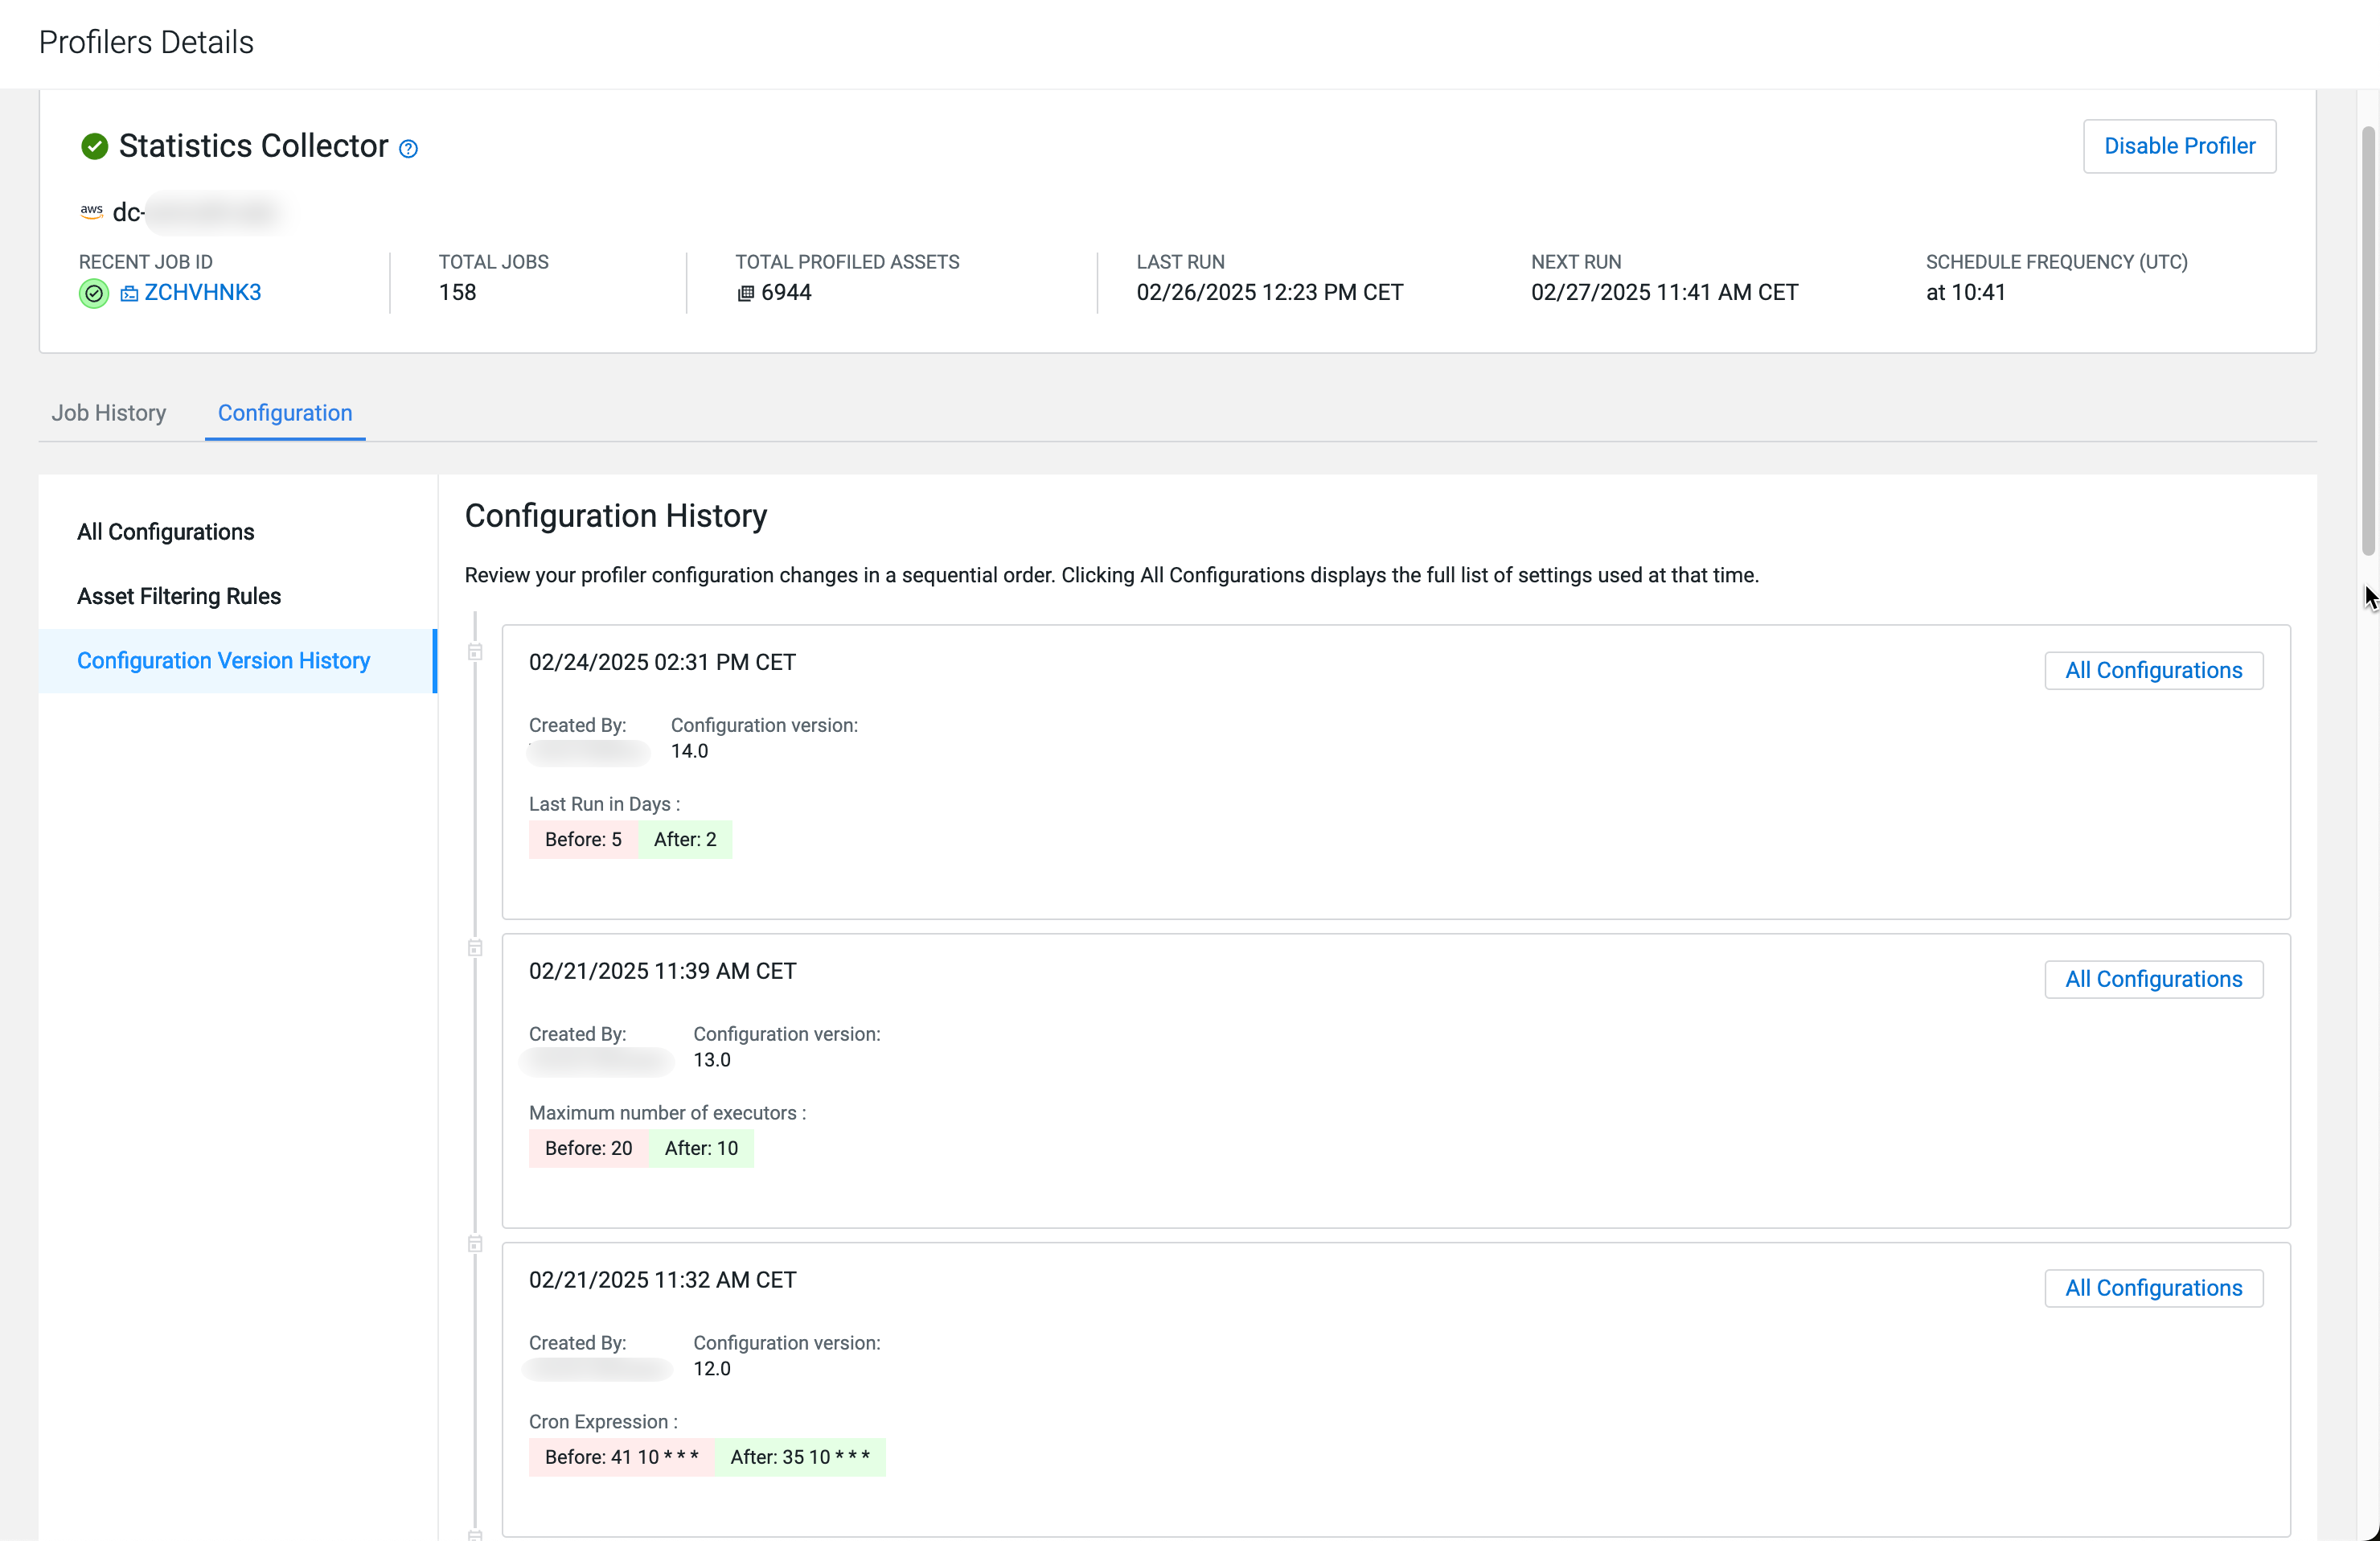Viewport: 2380px width, 1541px height.
Task: Click All Configurations for version 12.0
Action: [2153, 1288]
